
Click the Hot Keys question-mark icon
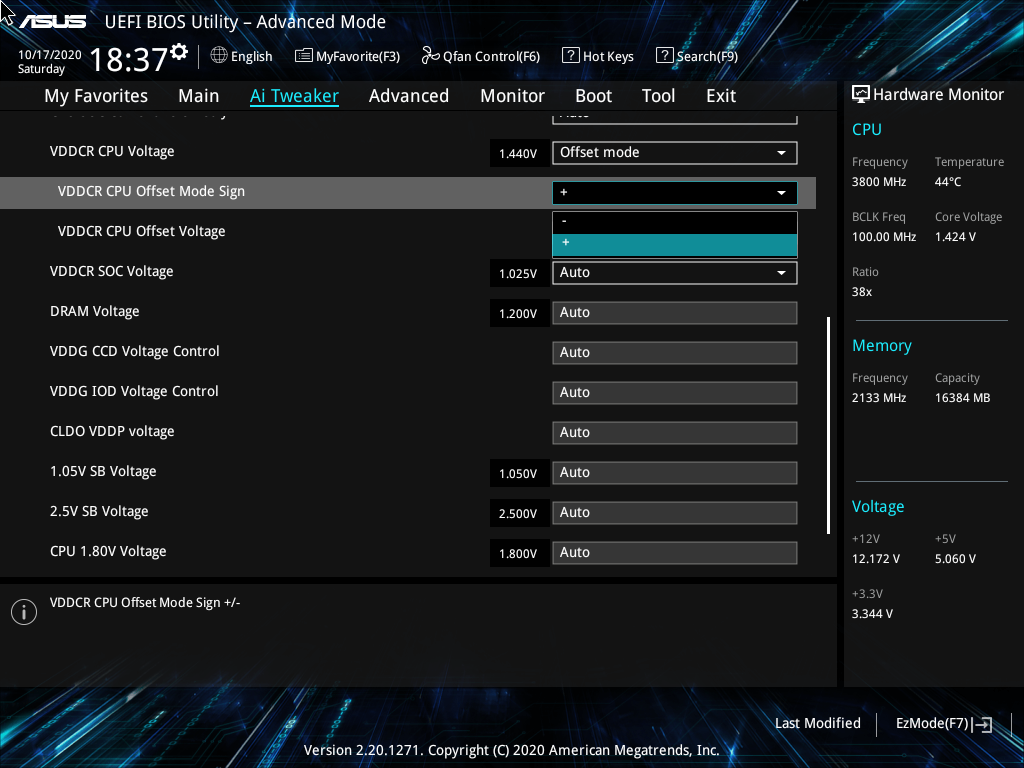(x=570, y=56)
